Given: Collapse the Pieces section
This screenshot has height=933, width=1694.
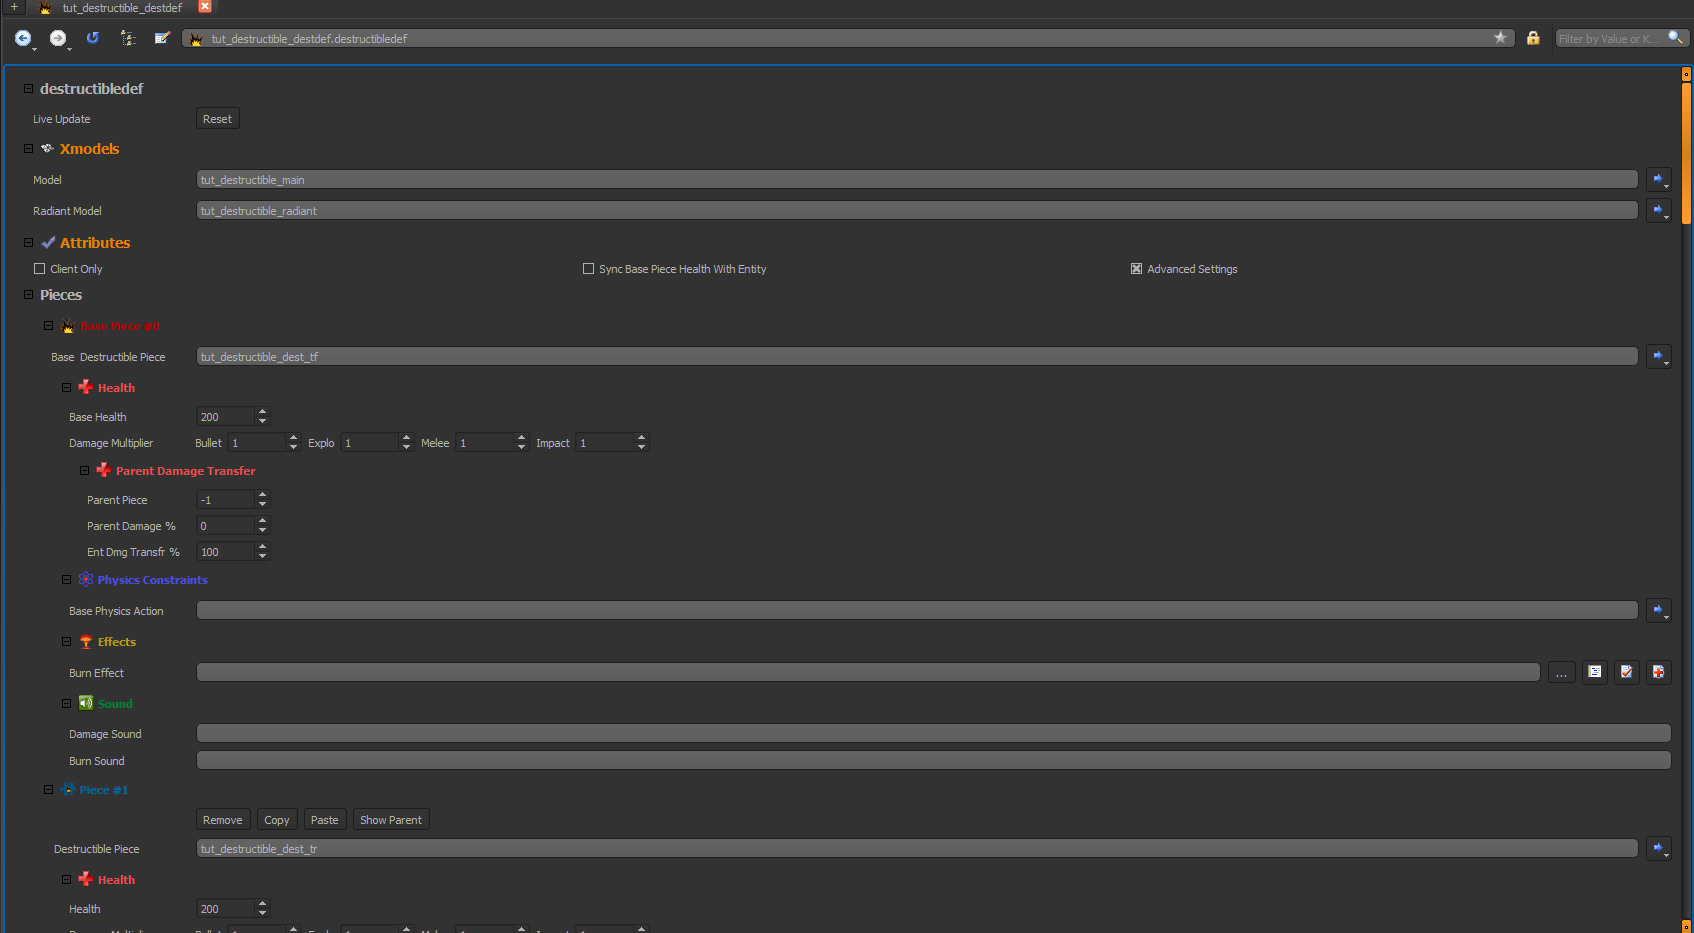Looking at the screenshot, I should point(29,295).
